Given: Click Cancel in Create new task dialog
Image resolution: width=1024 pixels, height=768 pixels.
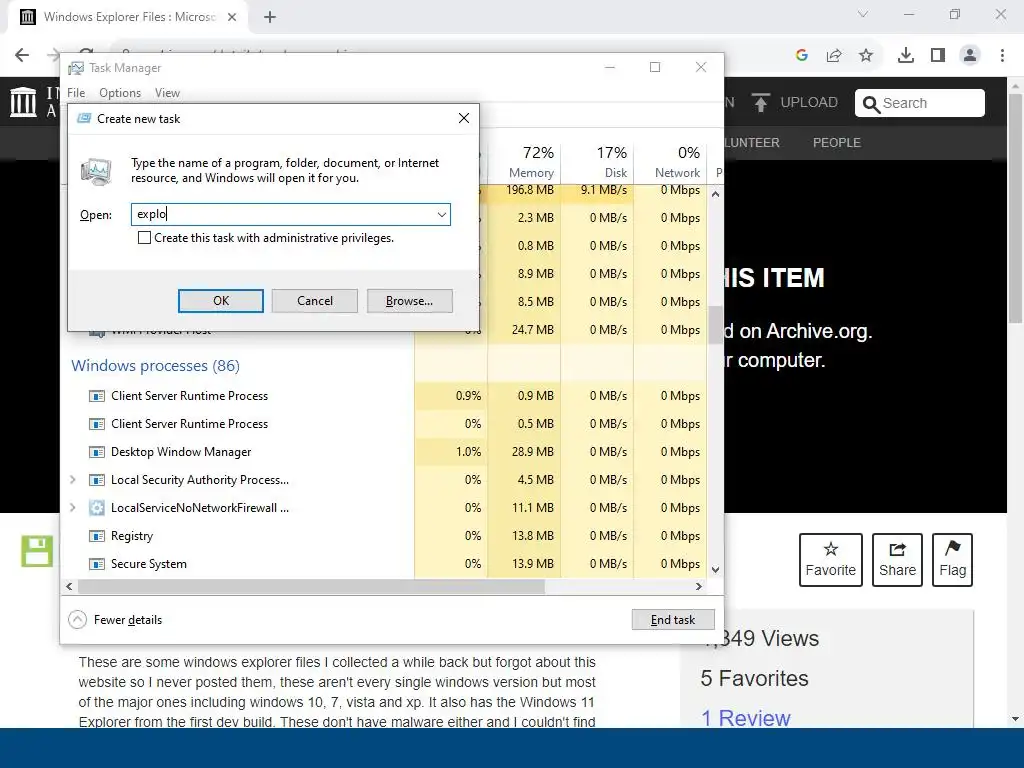Looking at the screenshot, I should [315, 301].
